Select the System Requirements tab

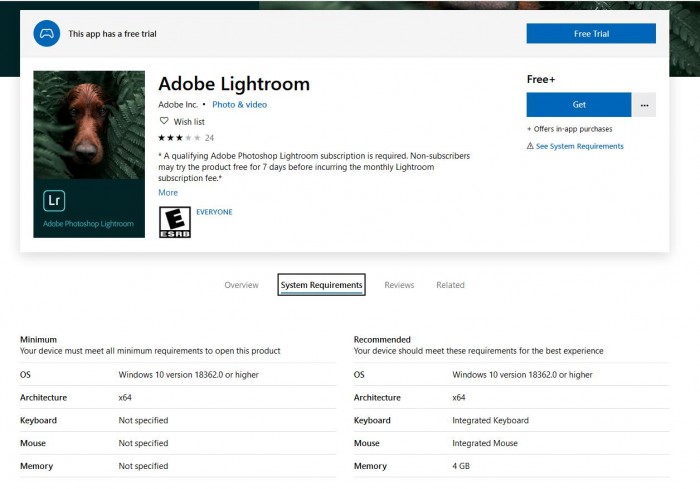pos(321,285)
